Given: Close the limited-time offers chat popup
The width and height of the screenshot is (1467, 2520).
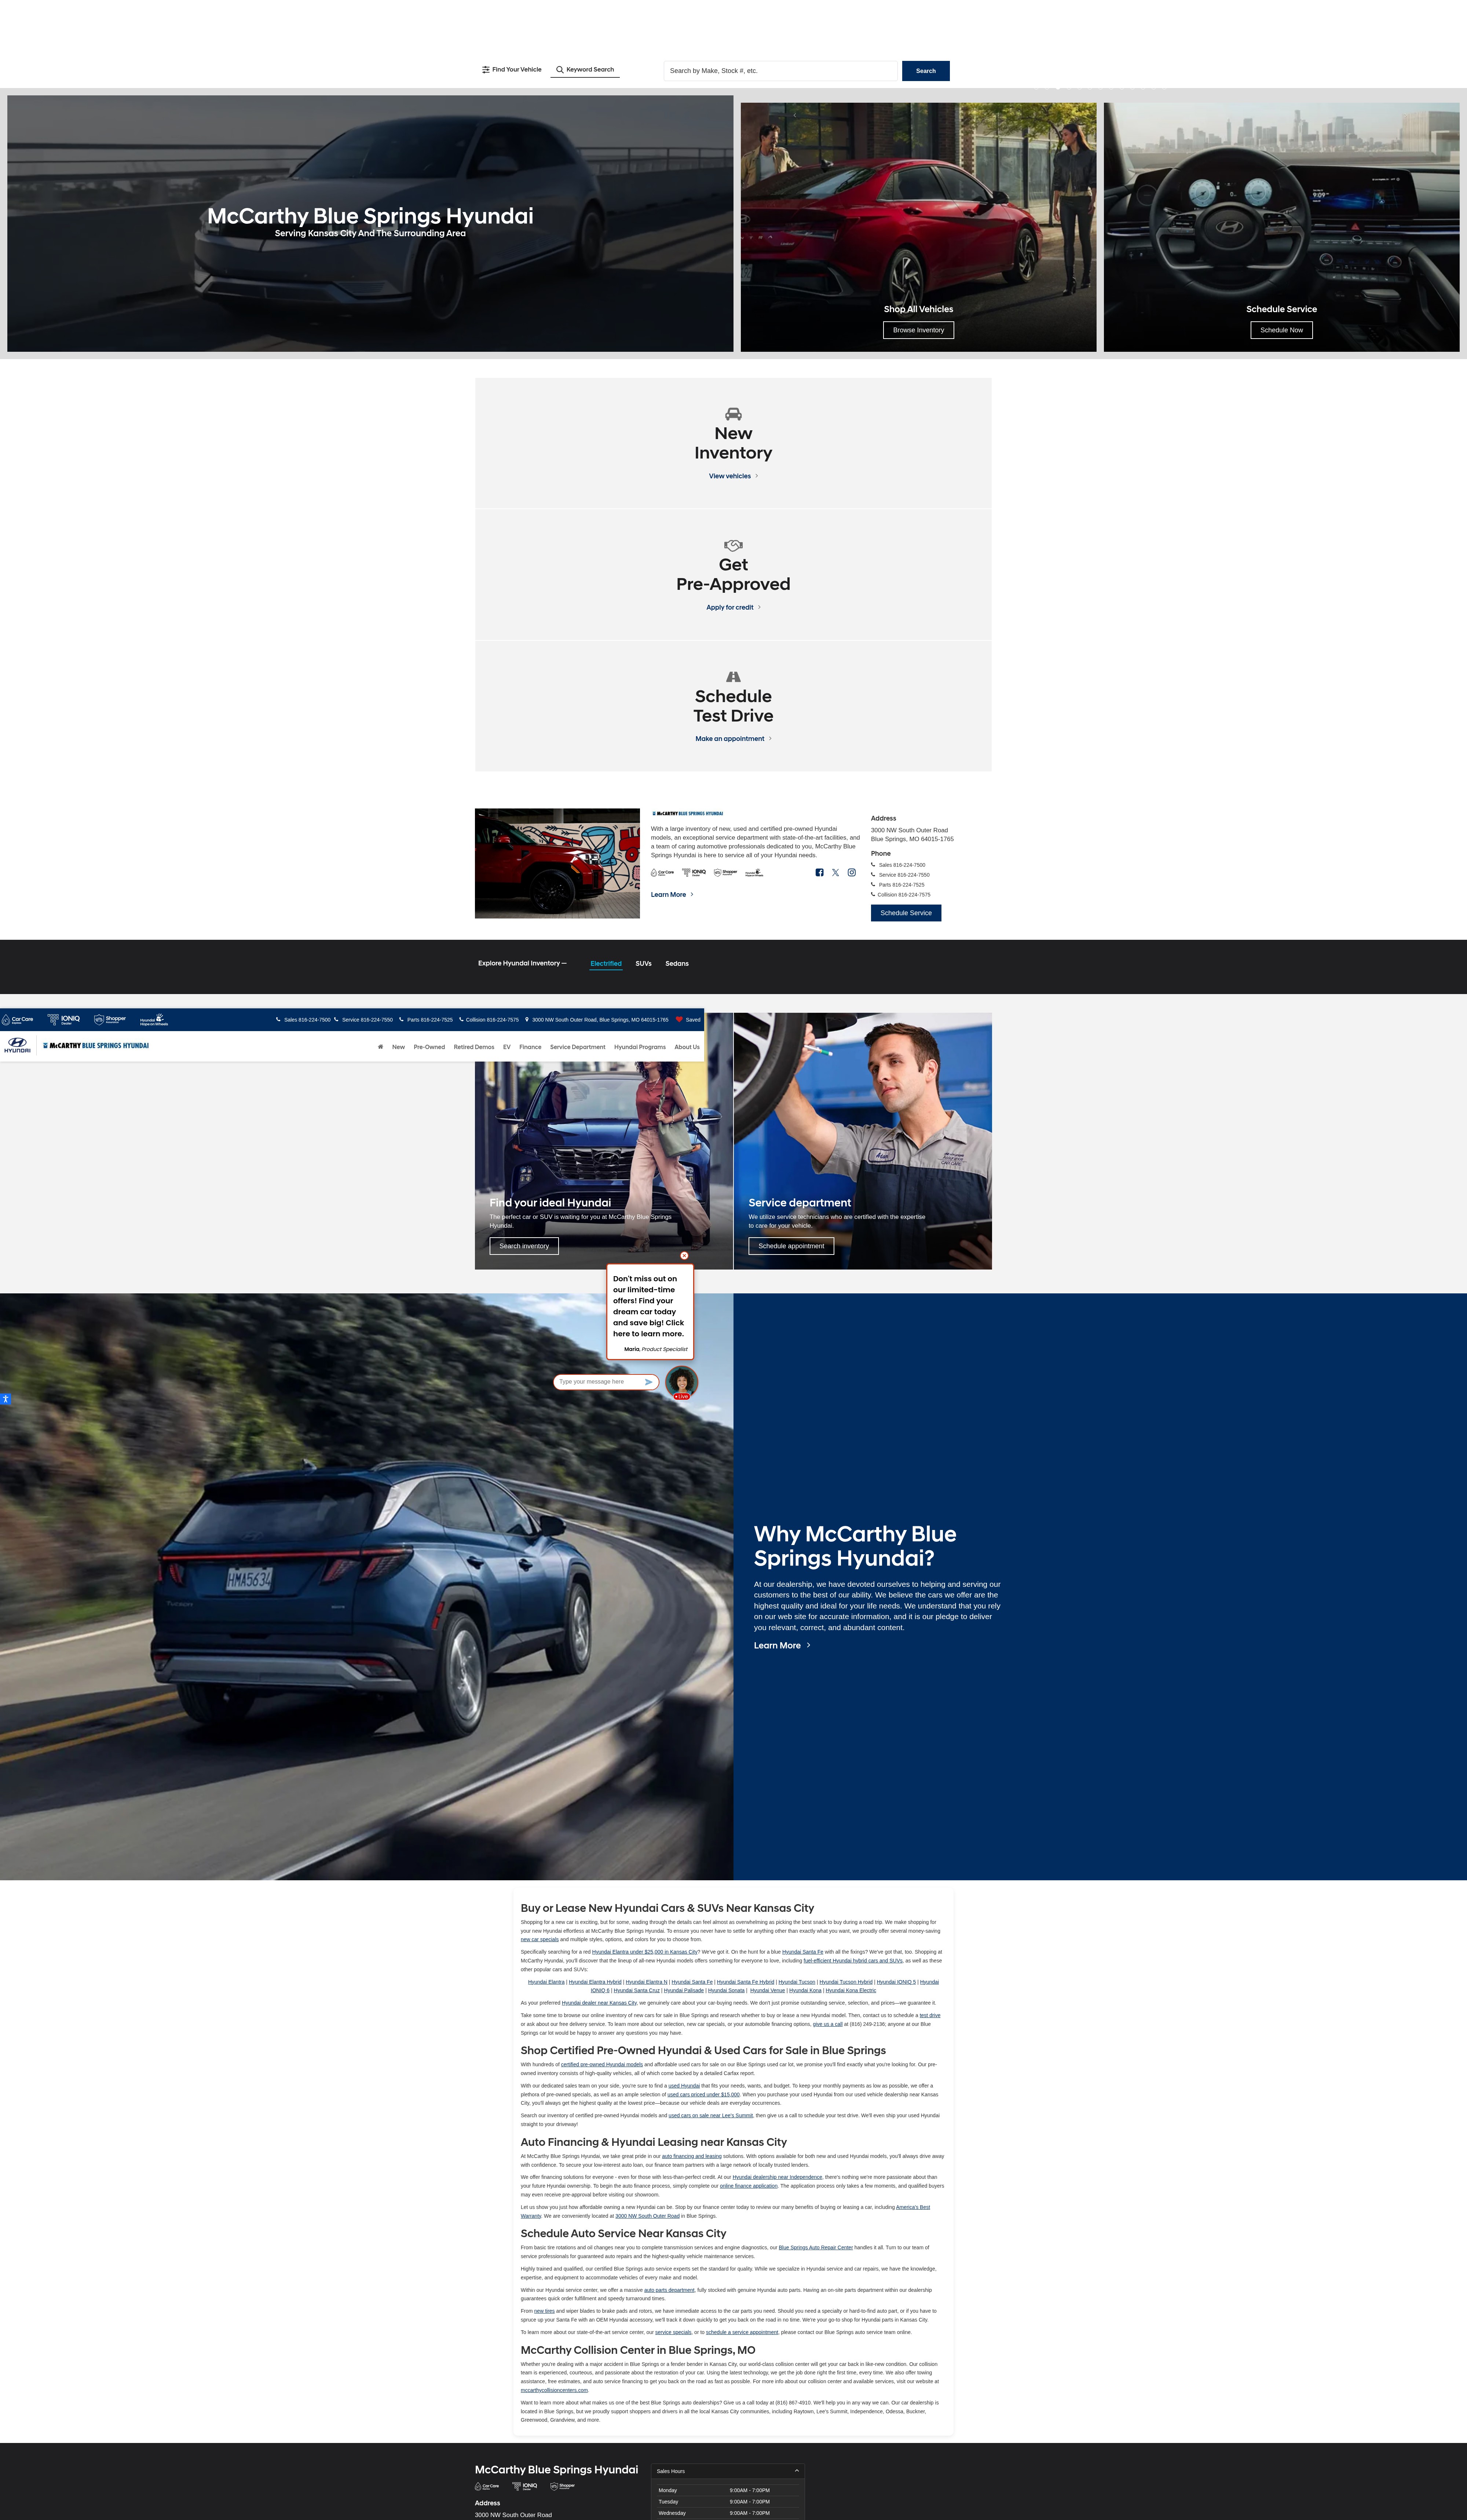Looking at the screenshot, I should pos(684,1256).
